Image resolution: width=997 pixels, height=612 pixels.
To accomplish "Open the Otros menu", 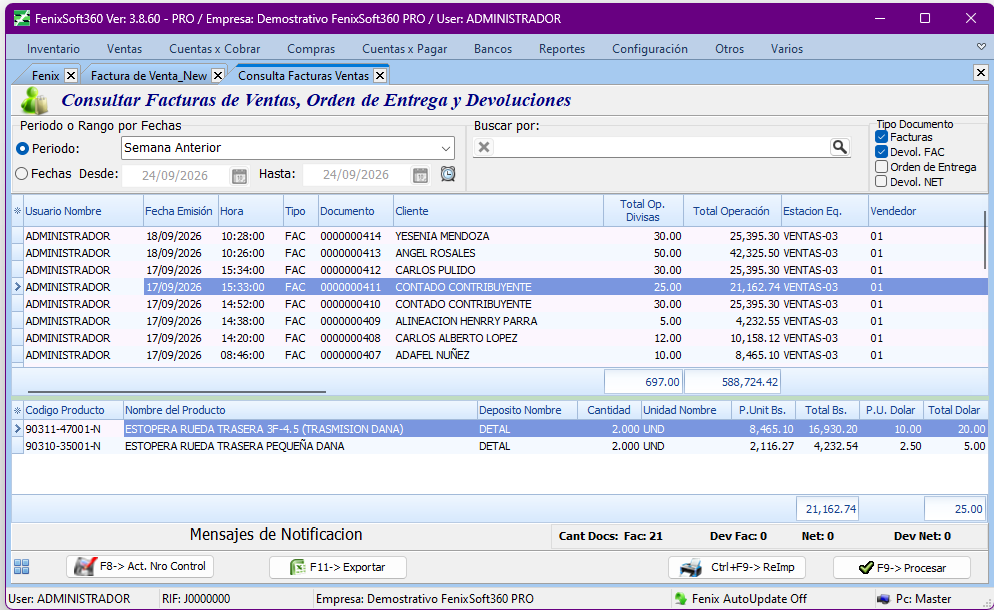I will [x=729, y=49].
